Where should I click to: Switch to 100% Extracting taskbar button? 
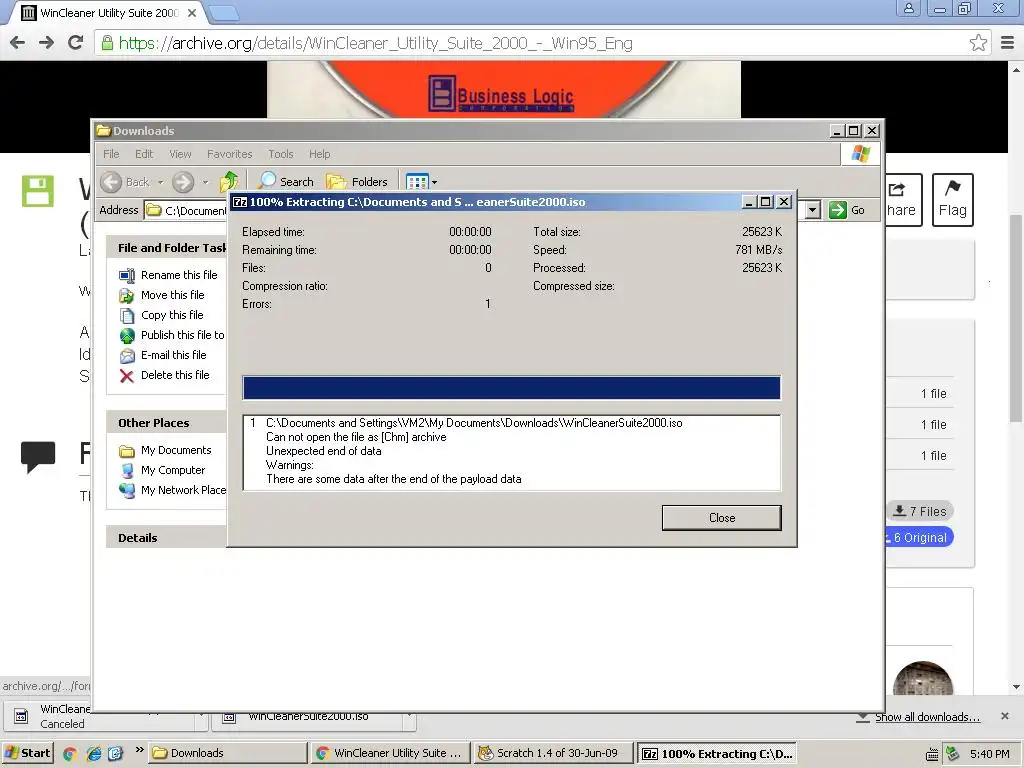[x=717, y=753]
